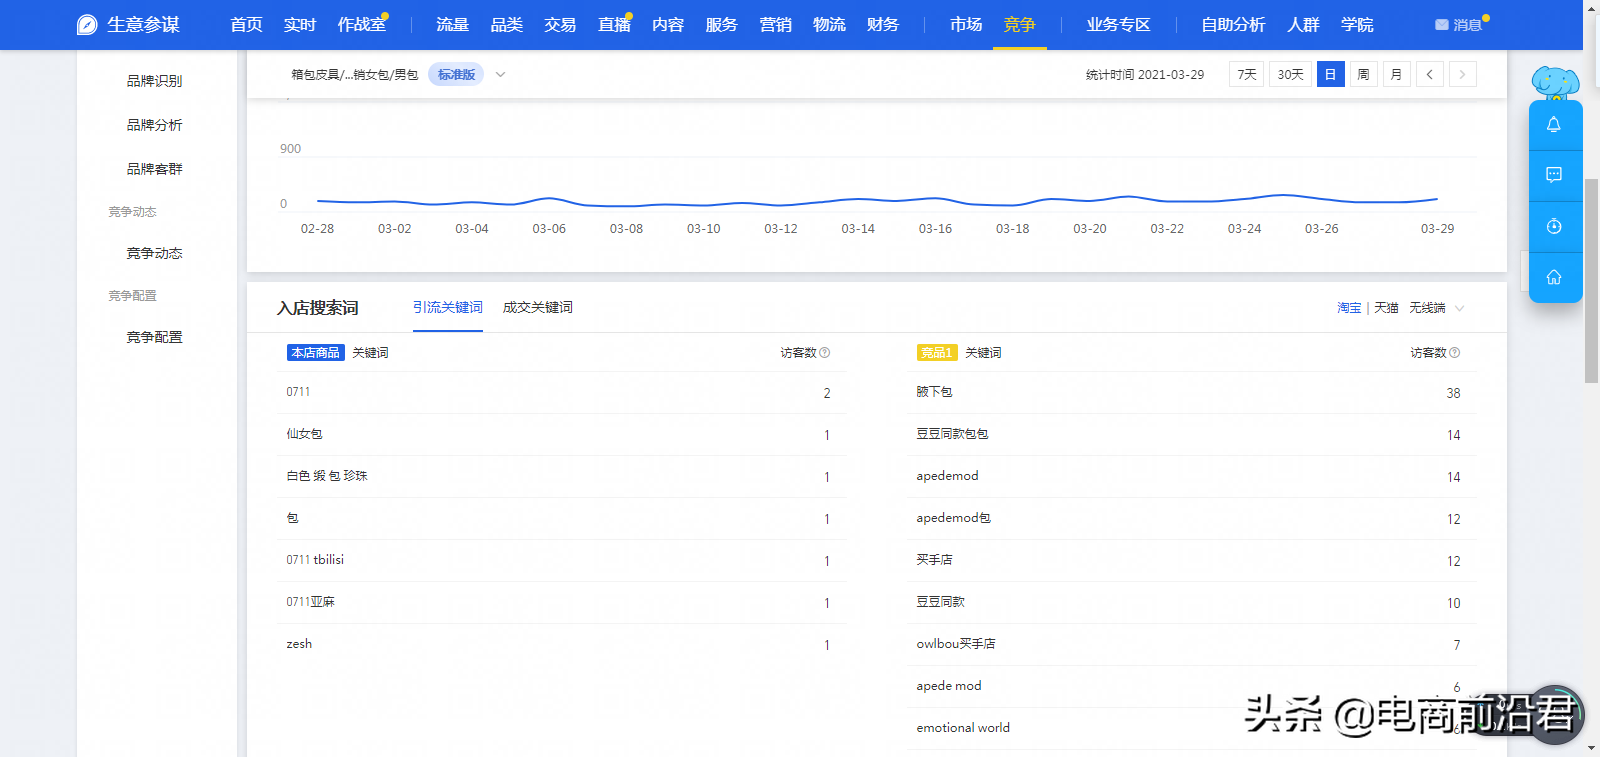Select the 30天 time range

click(1290, 74)
